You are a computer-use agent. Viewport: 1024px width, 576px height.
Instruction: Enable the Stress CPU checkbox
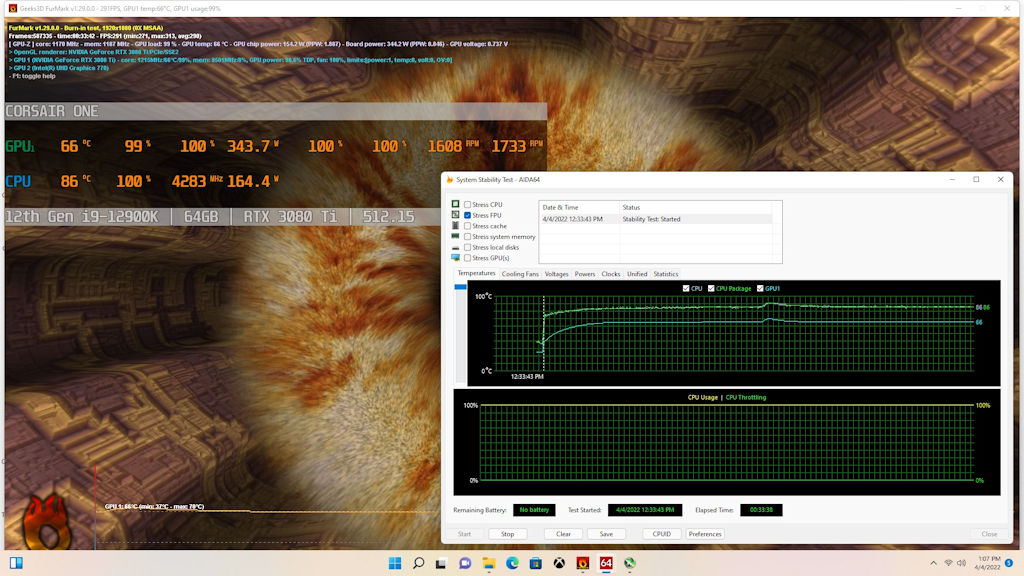point(468,204)
